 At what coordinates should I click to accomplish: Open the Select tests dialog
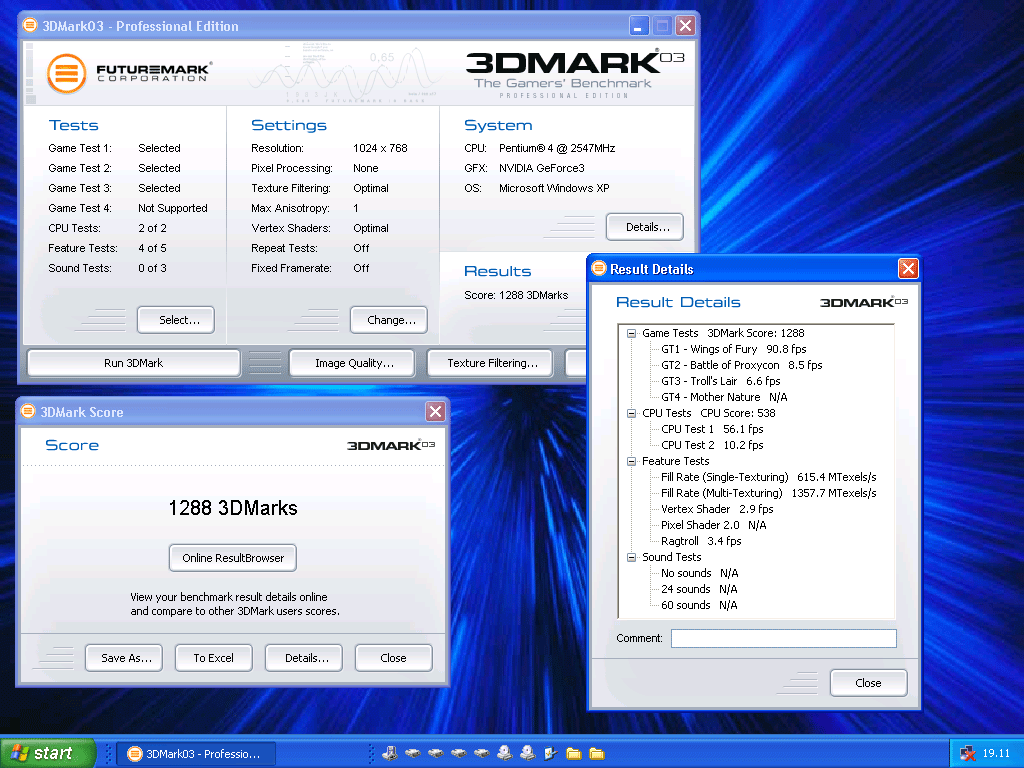click(x=176, y=320)
